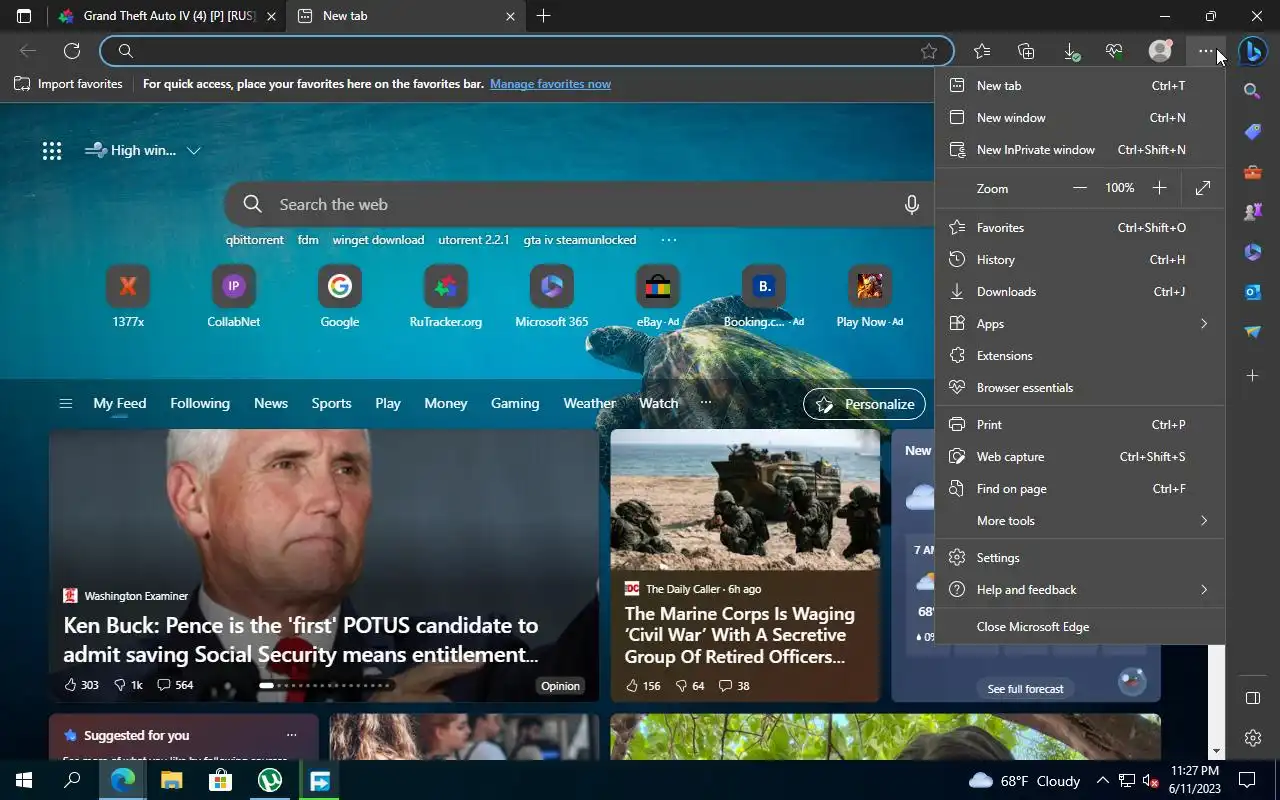Open the sidebar Tools briefcase icon
Screen dimensions: 1280x800
point(1252,172)
